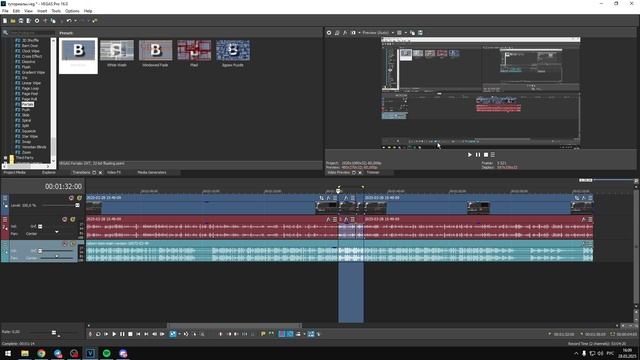The height and width of the screenshot is (360, 640).
Task: Save preview snapshot to file
Action: tap(420, 33)
